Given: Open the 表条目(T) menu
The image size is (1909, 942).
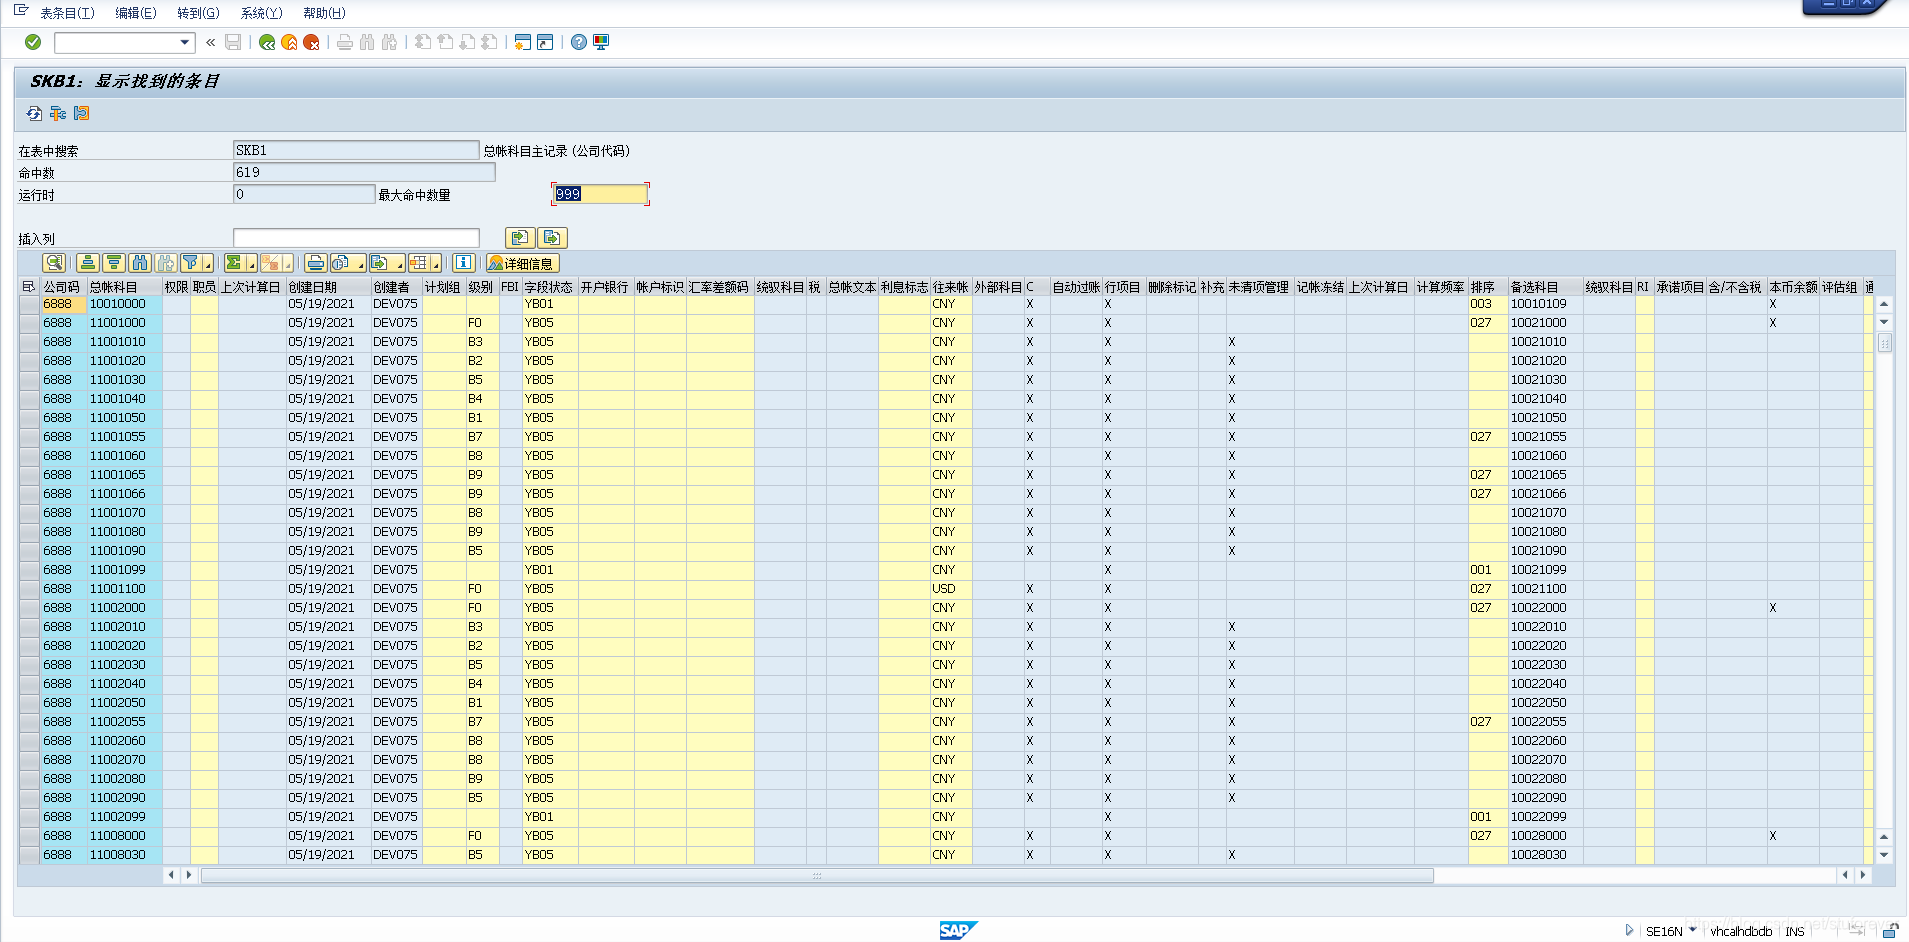Looking at the screenshot, I should pyautogui.click(x=67, y=13).
